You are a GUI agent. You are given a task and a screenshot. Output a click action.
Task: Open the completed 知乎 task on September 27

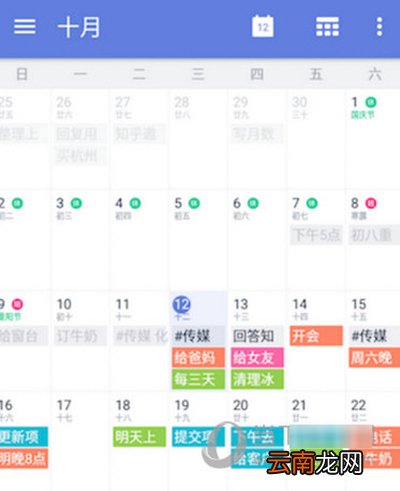(139, 134)
